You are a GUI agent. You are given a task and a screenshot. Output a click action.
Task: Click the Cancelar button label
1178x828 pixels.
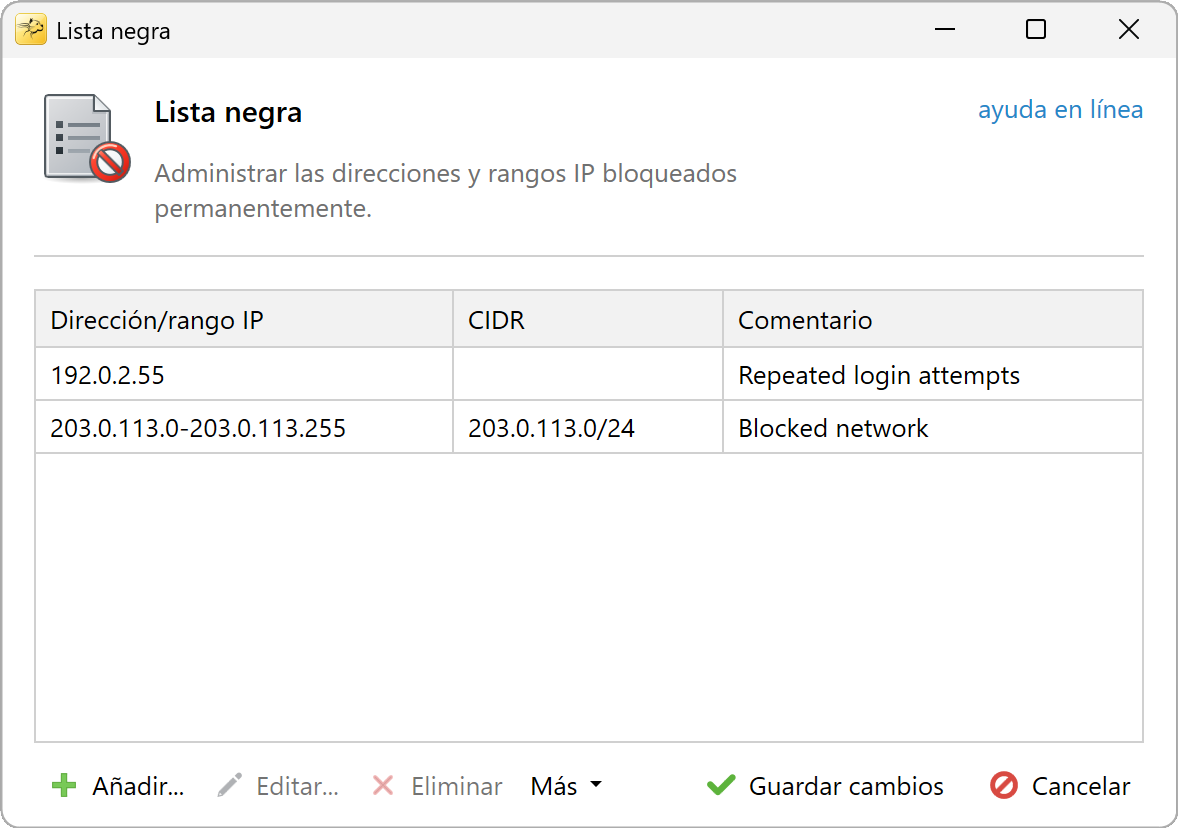click(x=1080, y=786)
